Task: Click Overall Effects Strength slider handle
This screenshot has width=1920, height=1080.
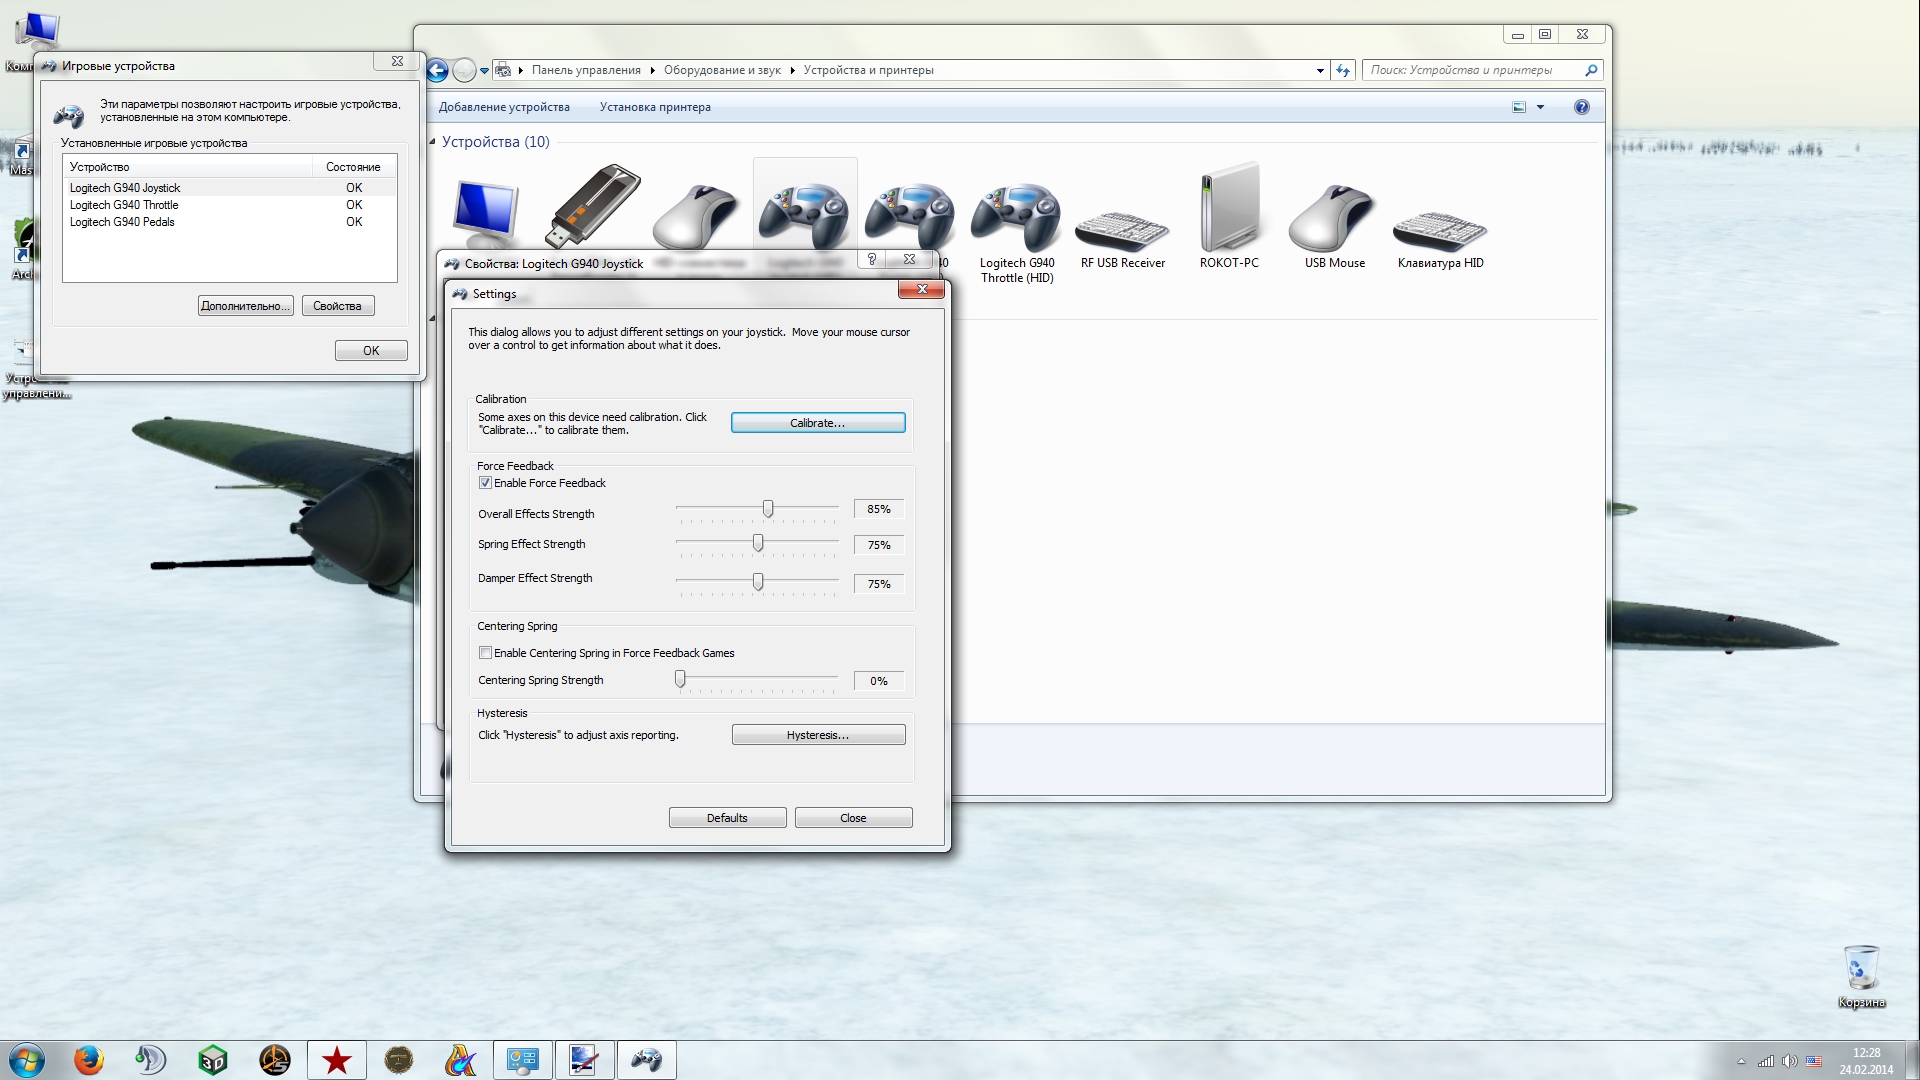Action: point(768,509)
